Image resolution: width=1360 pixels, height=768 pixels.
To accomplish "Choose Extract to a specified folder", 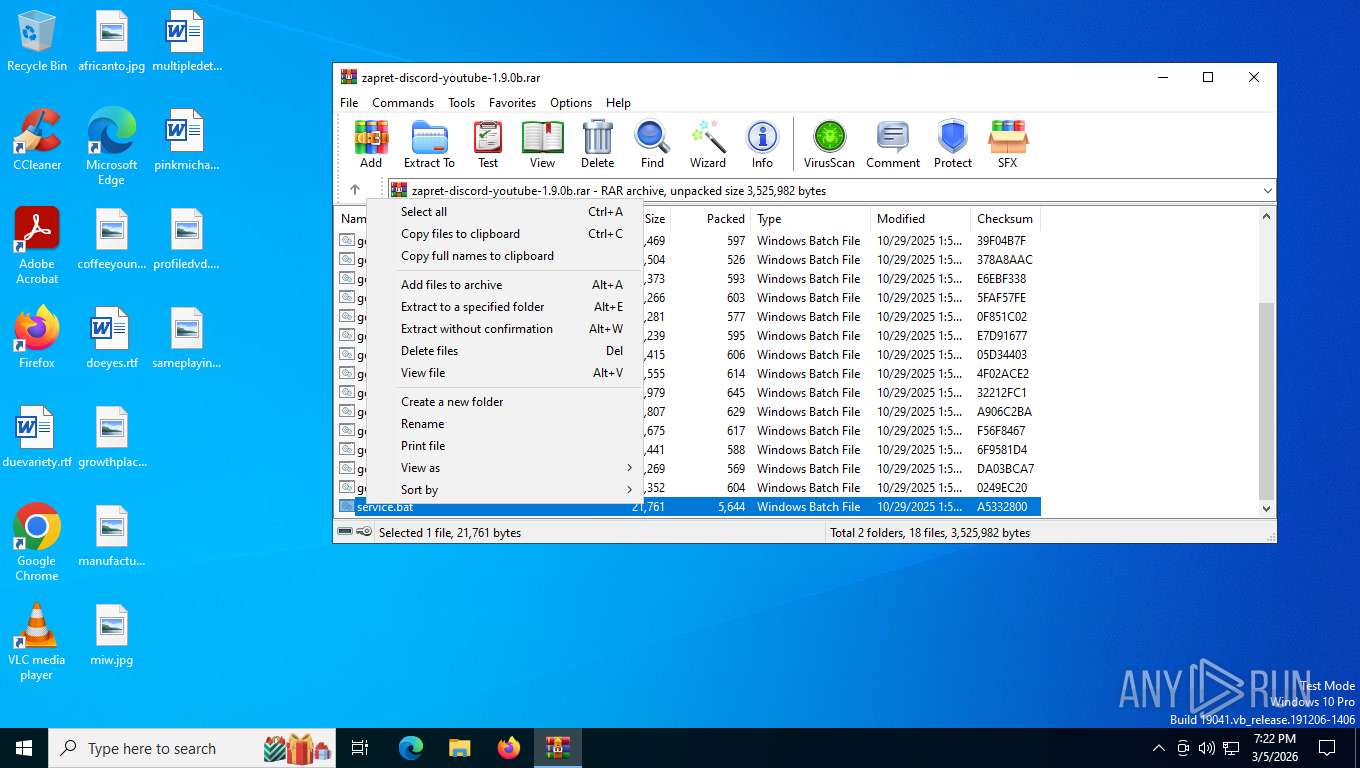I will (x=505, y=307).
